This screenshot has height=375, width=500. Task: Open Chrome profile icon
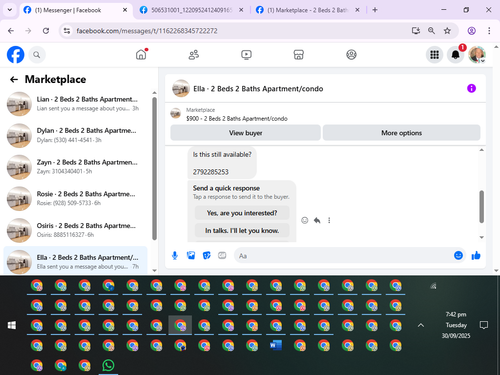click(x=471, y=31)
